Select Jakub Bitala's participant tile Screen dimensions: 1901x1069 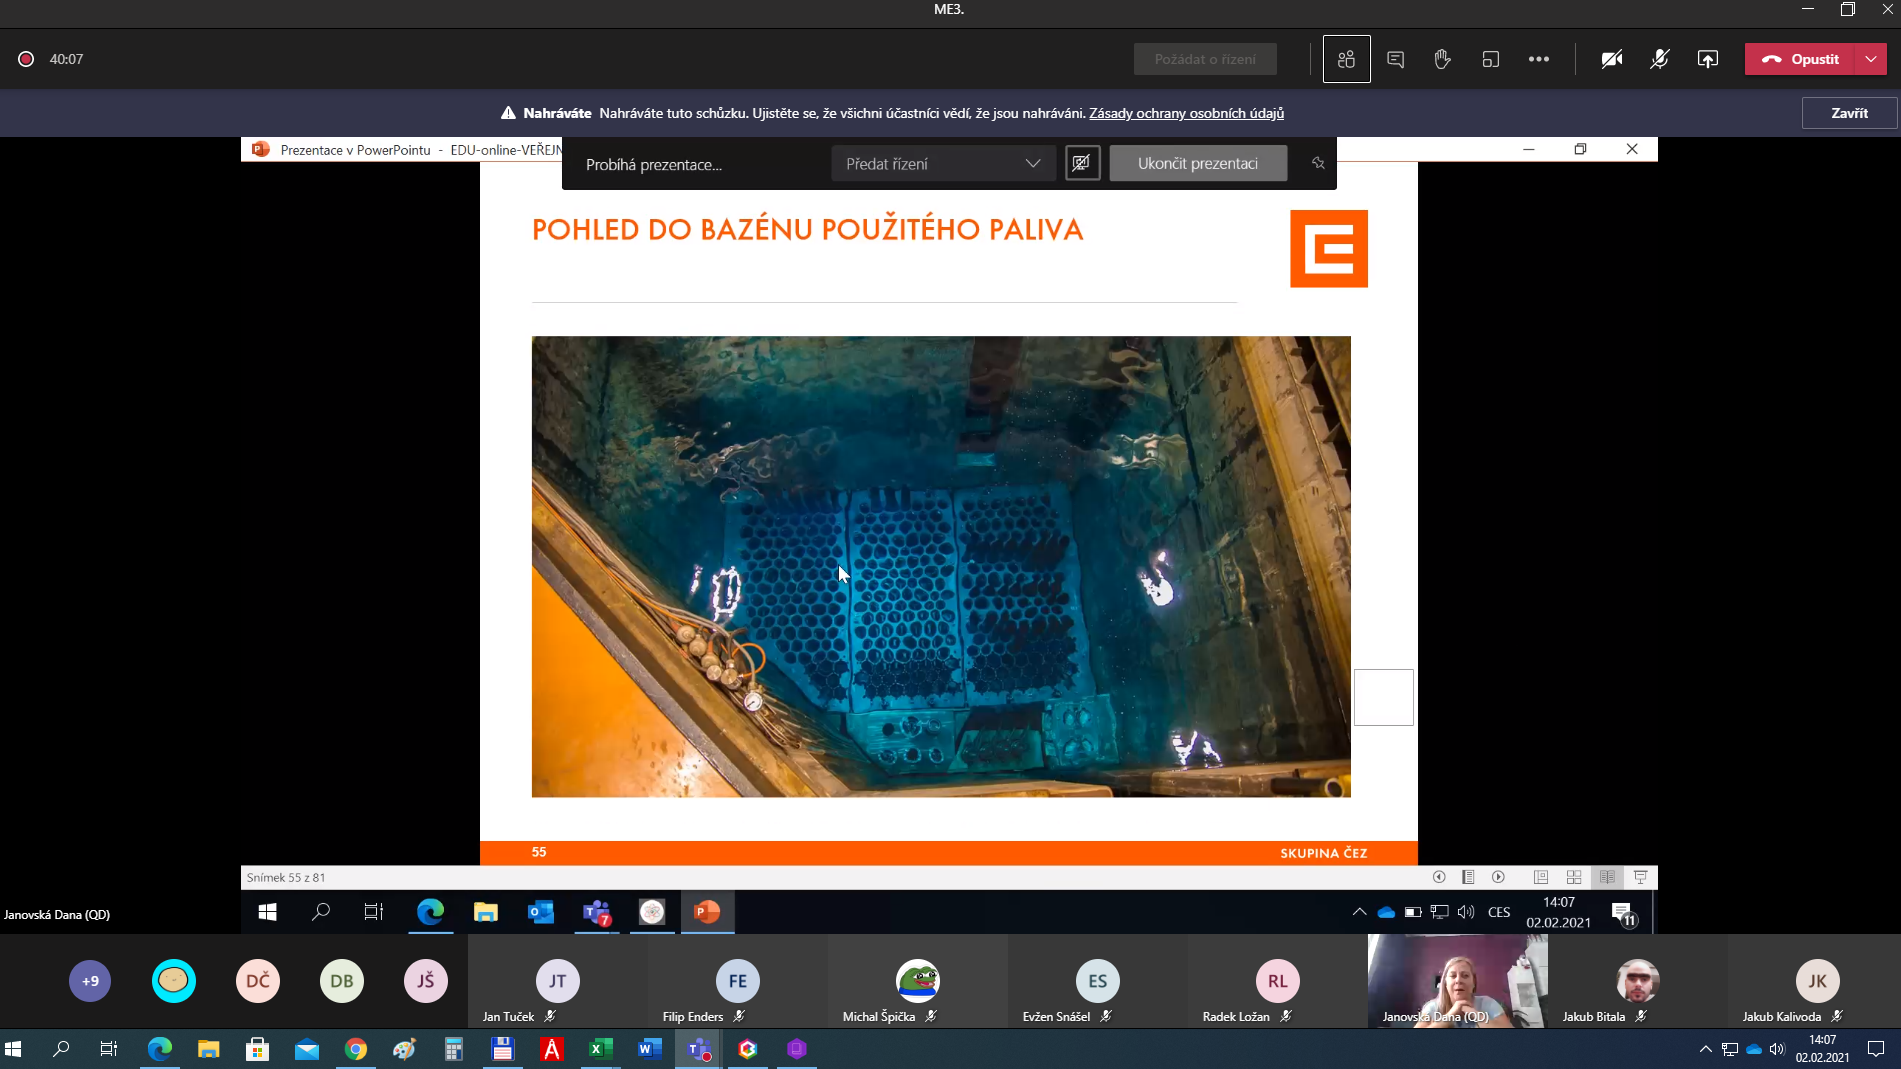[x=1638, y=981]
